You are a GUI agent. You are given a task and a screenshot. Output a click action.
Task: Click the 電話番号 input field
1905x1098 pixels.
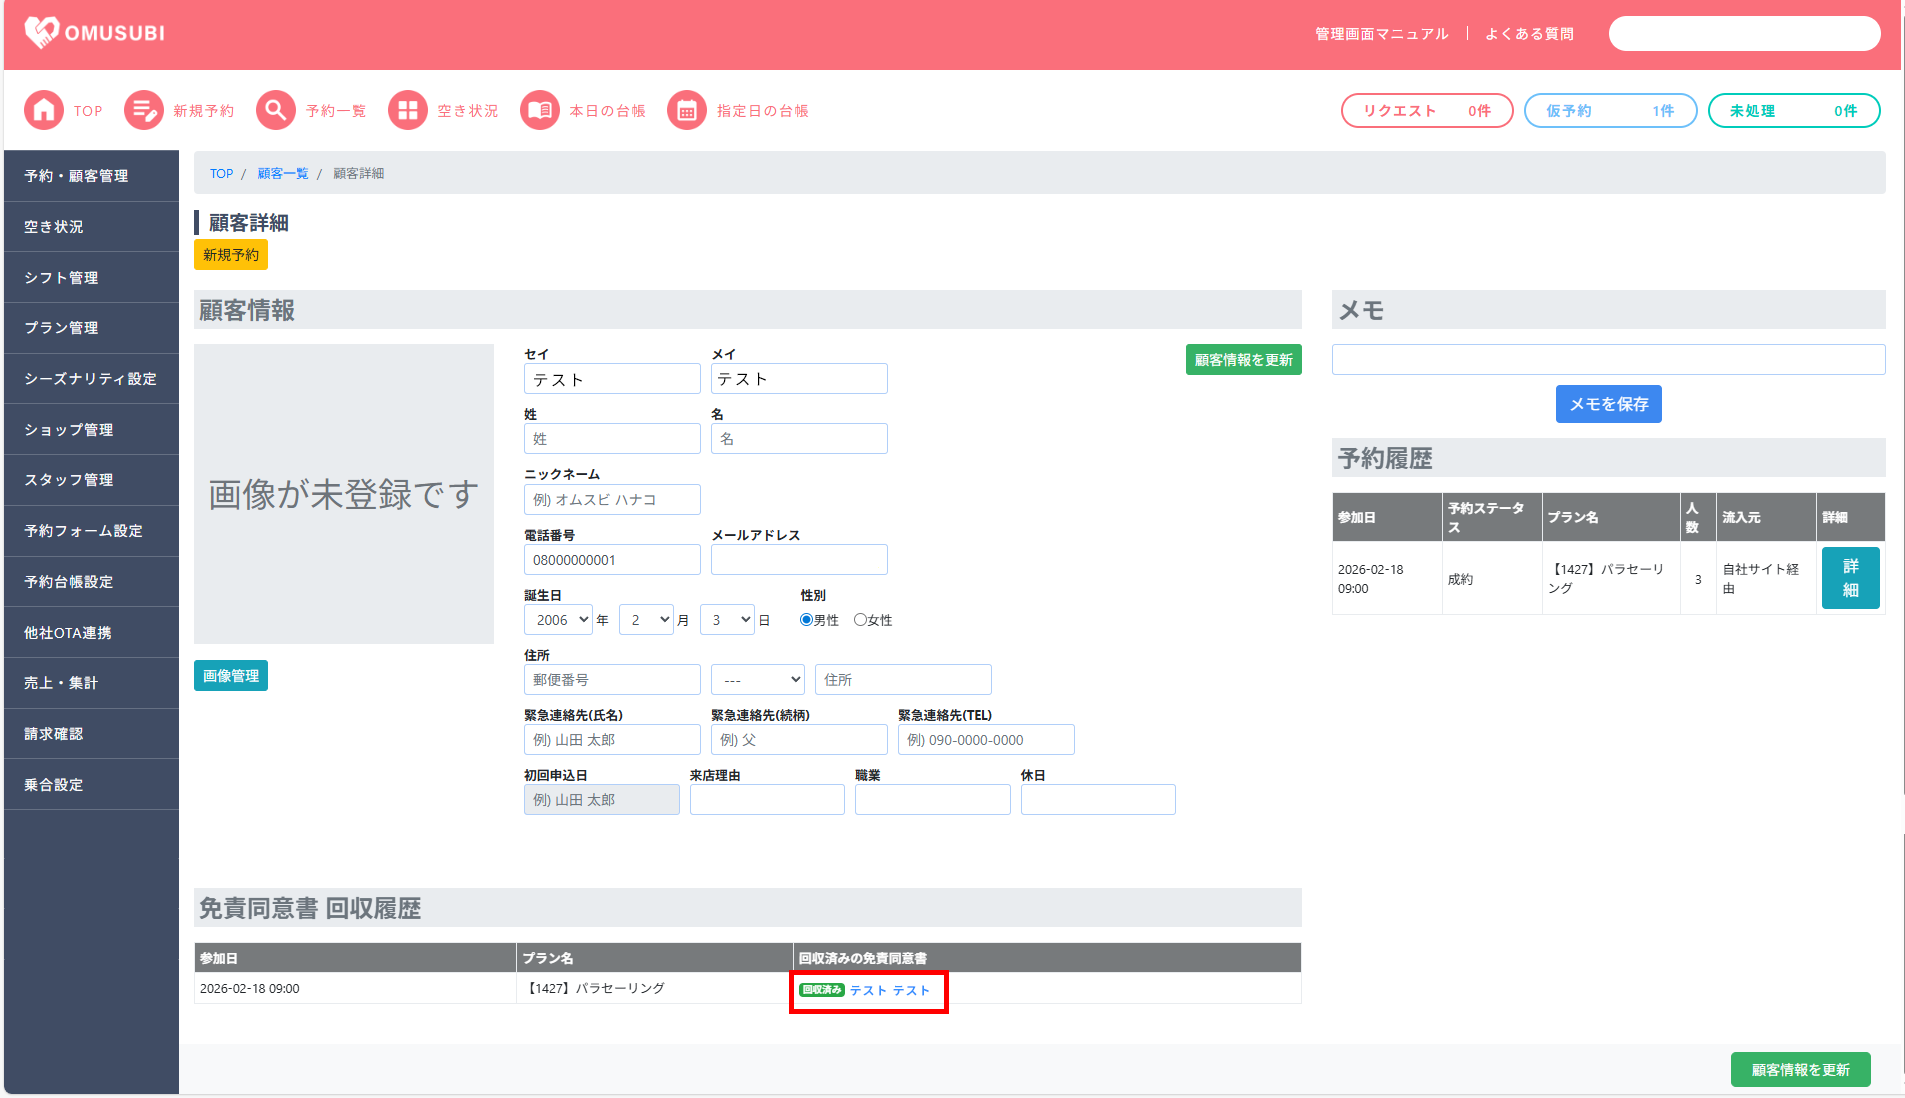[x=612, y=560]
